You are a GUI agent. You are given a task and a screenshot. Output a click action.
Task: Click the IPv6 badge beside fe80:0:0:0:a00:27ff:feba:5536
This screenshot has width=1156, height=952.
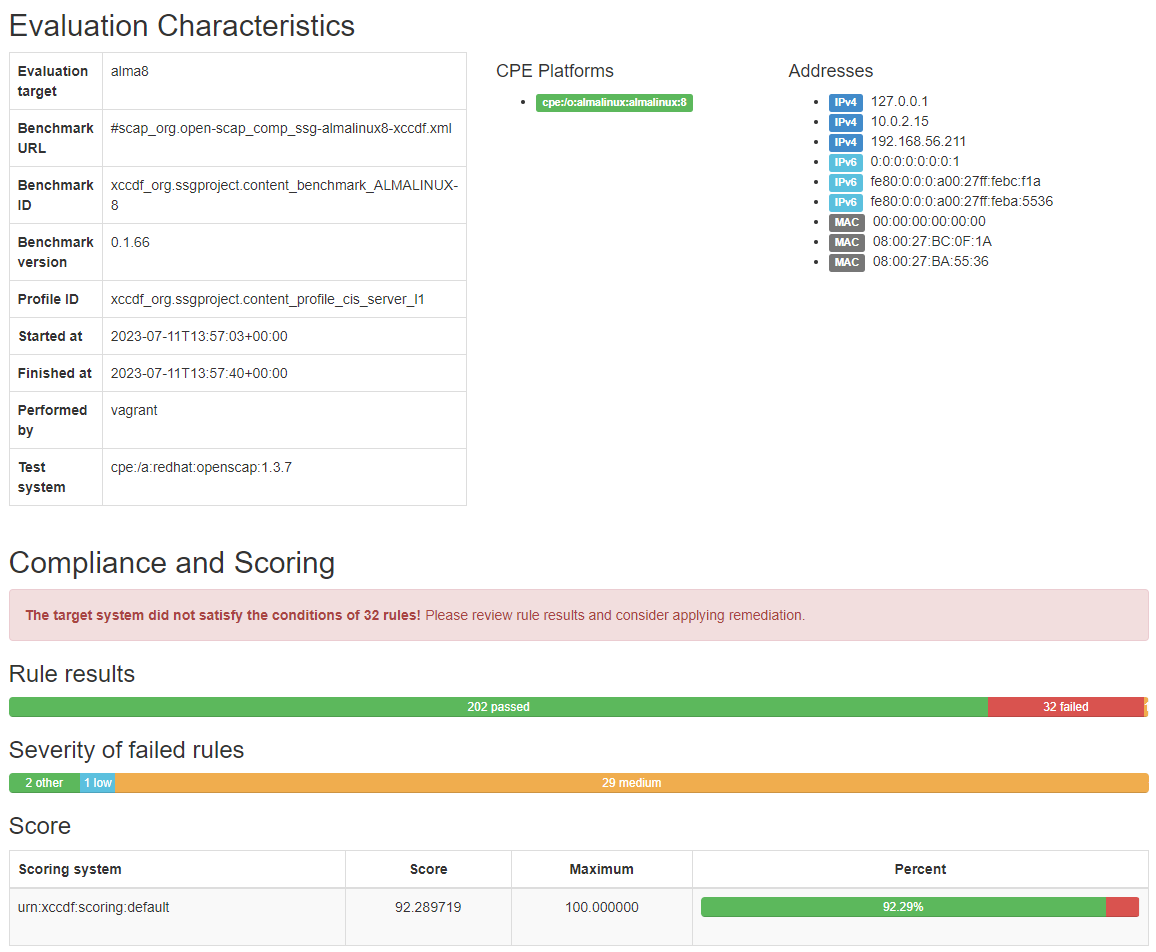(846, 202)
